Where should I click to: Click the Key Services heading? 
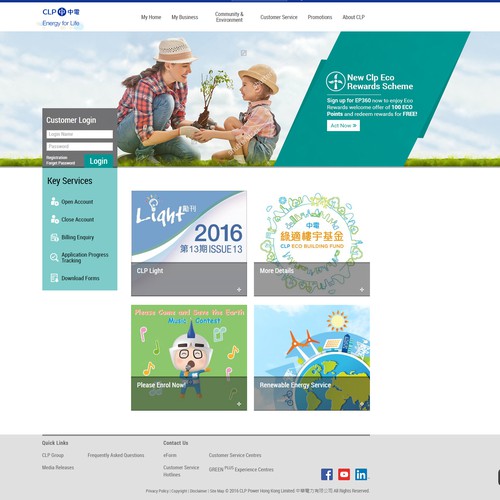[70, 181]
